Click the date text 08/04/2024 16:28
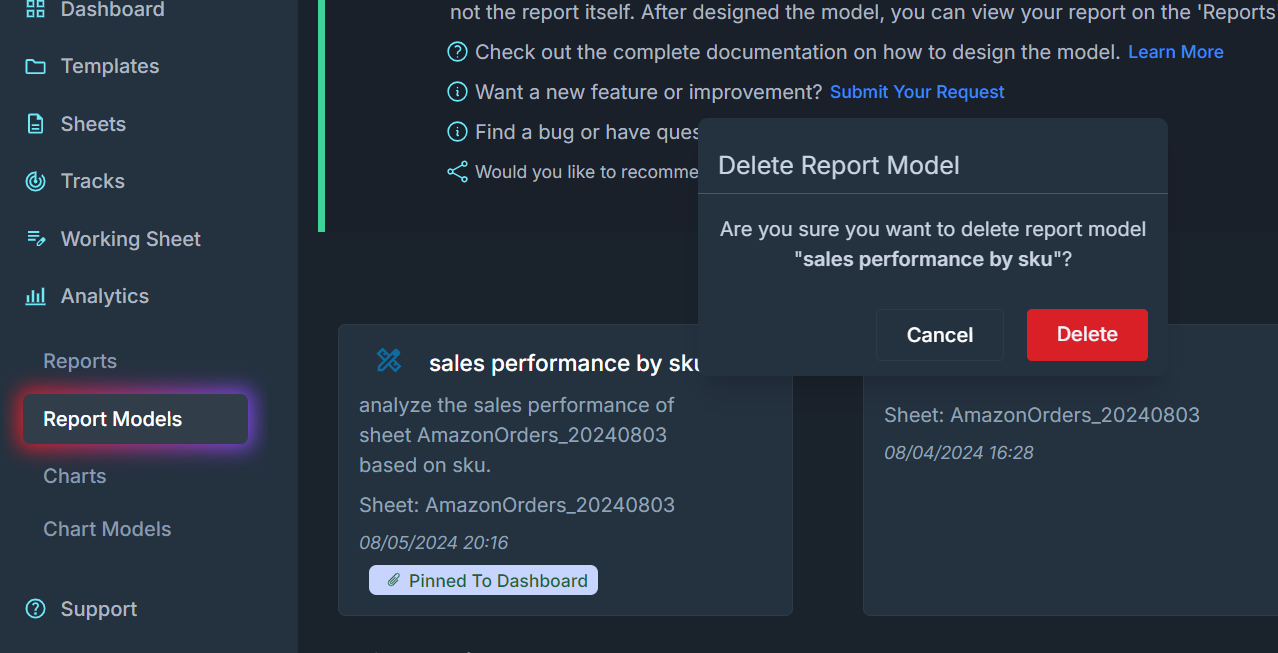1278x653 pixels. pos(959,453)
